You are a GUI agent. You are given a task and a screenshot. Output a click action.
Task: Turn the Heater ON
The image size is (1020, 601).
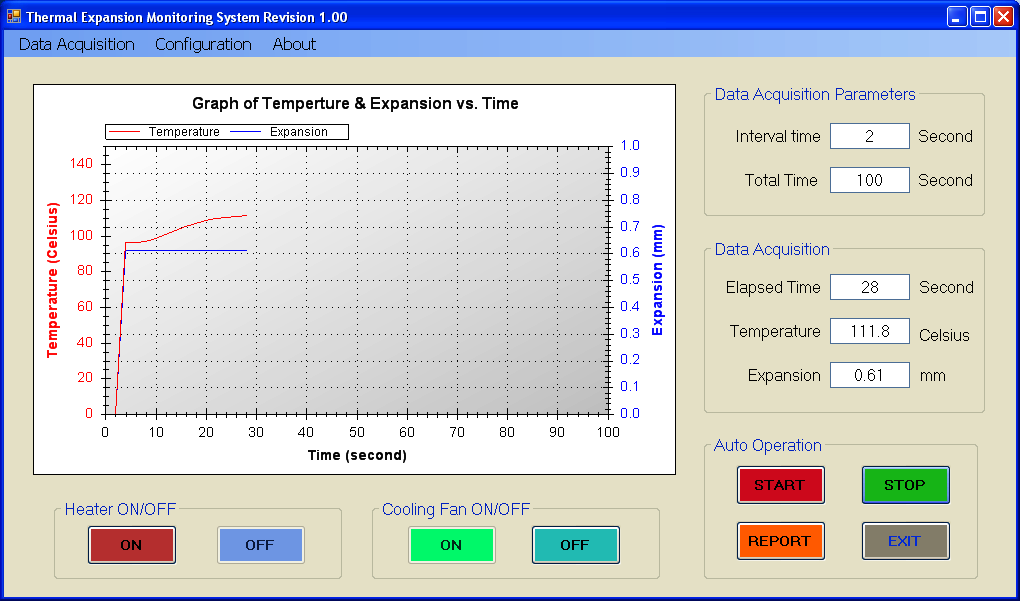tap(131, 545)
